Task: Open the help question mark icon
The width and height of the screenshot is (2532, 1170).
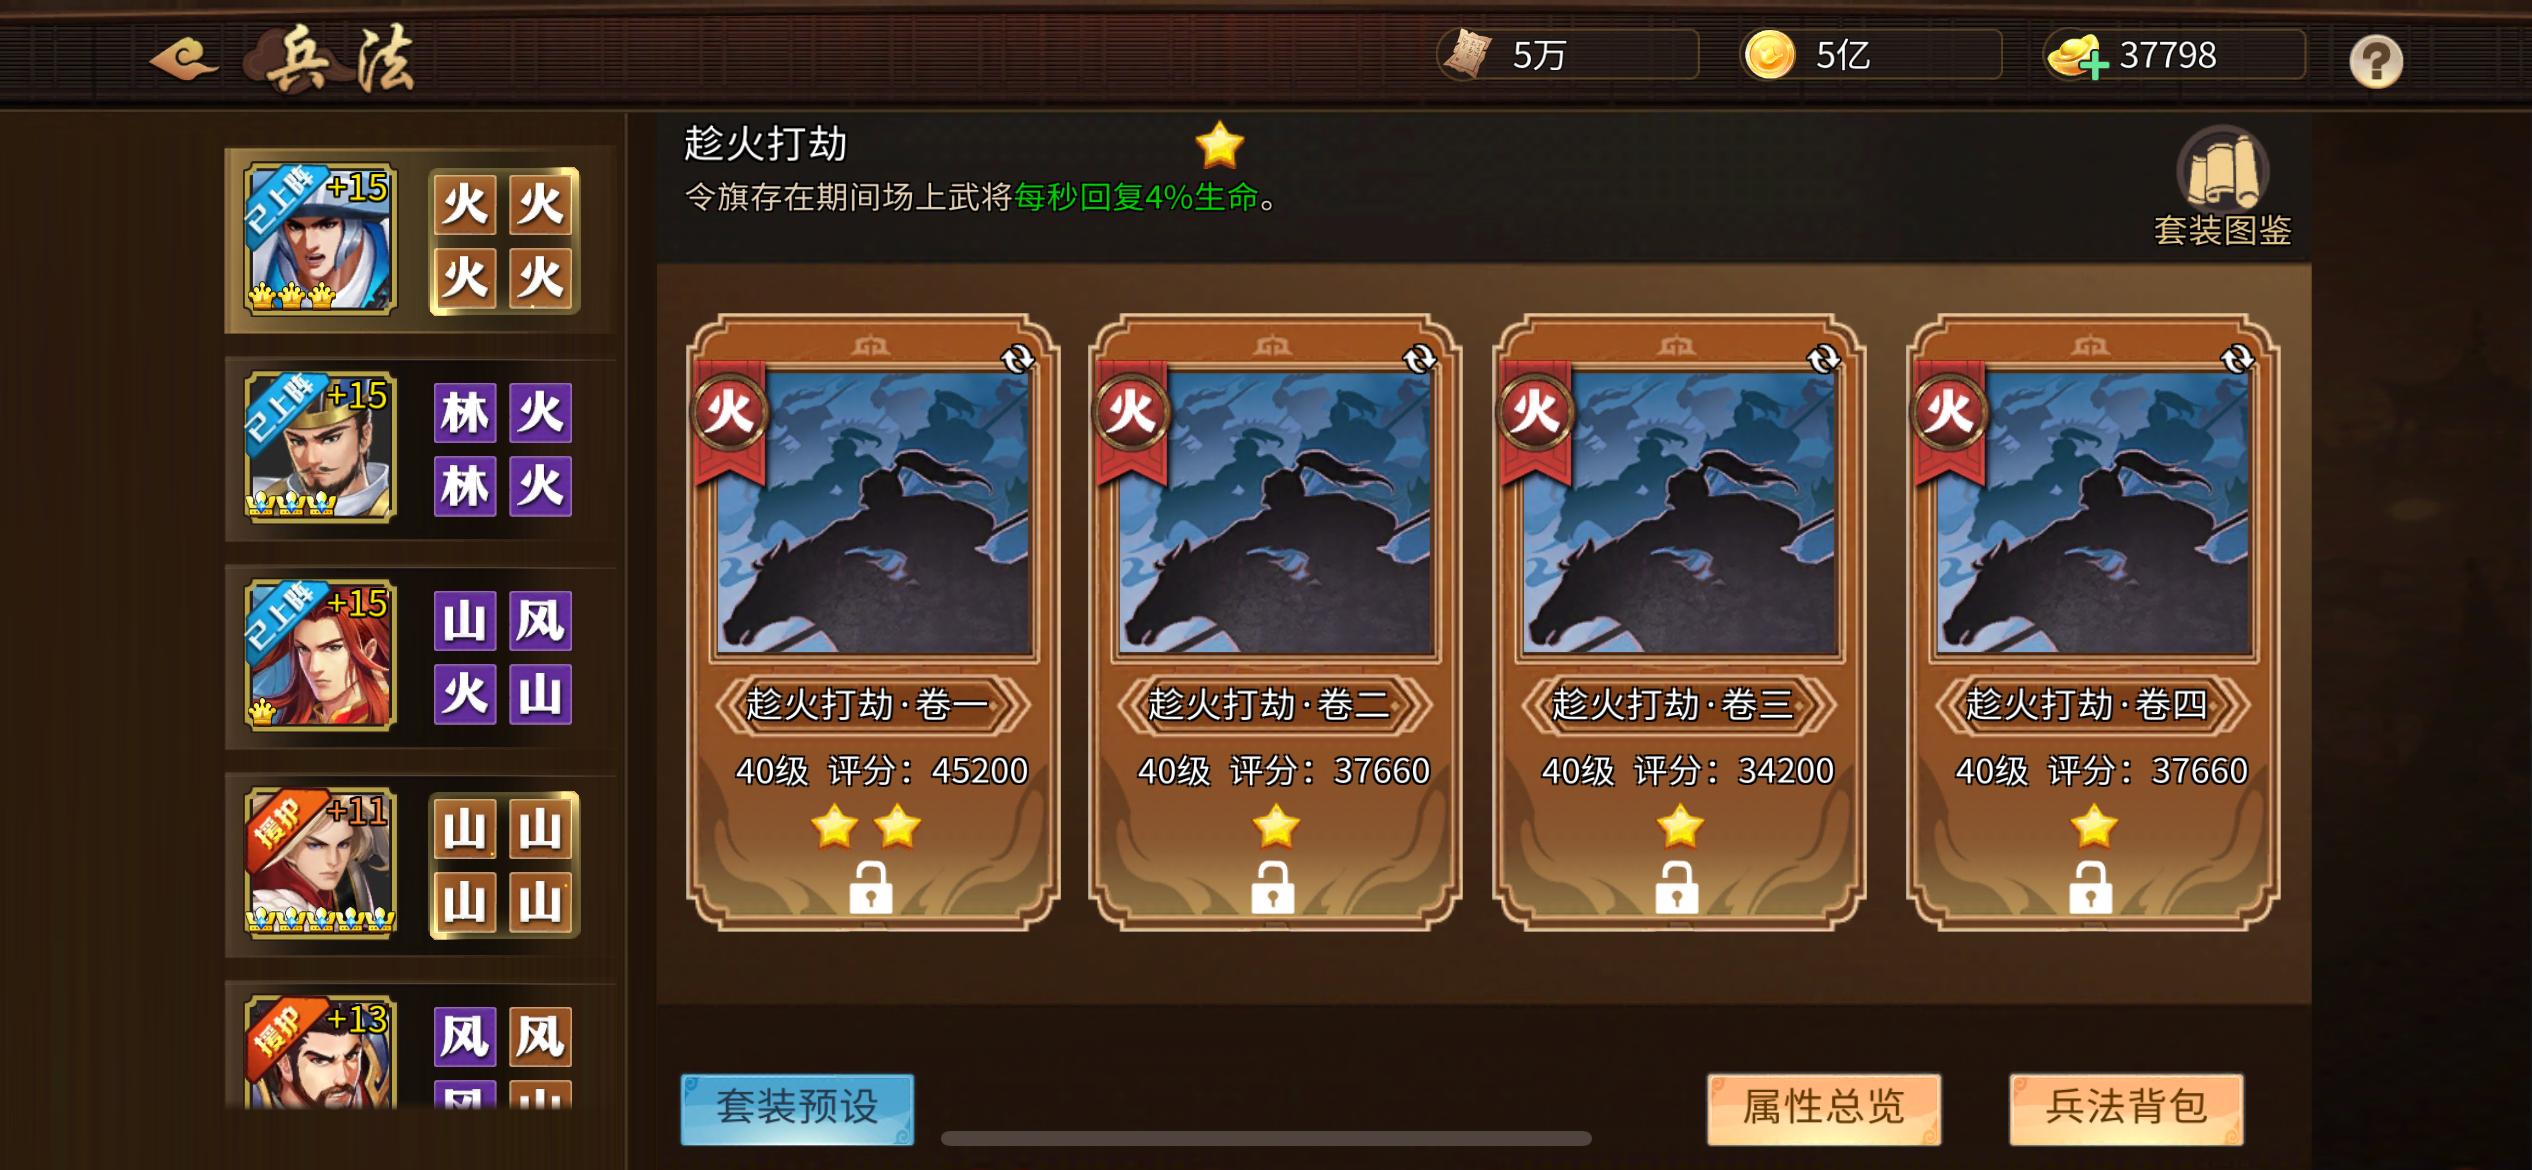Action: click(x=2376, y=61)
